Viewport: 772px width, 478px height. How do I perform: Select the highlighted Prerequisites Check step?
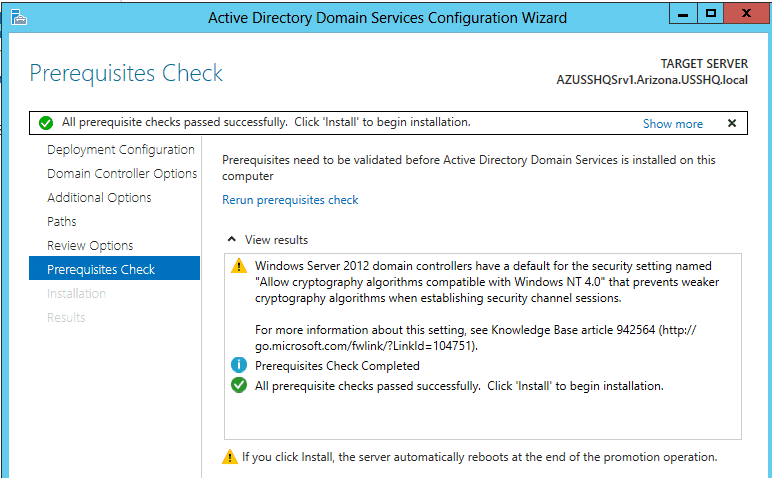pyautogui.click(x=114, y=268)
